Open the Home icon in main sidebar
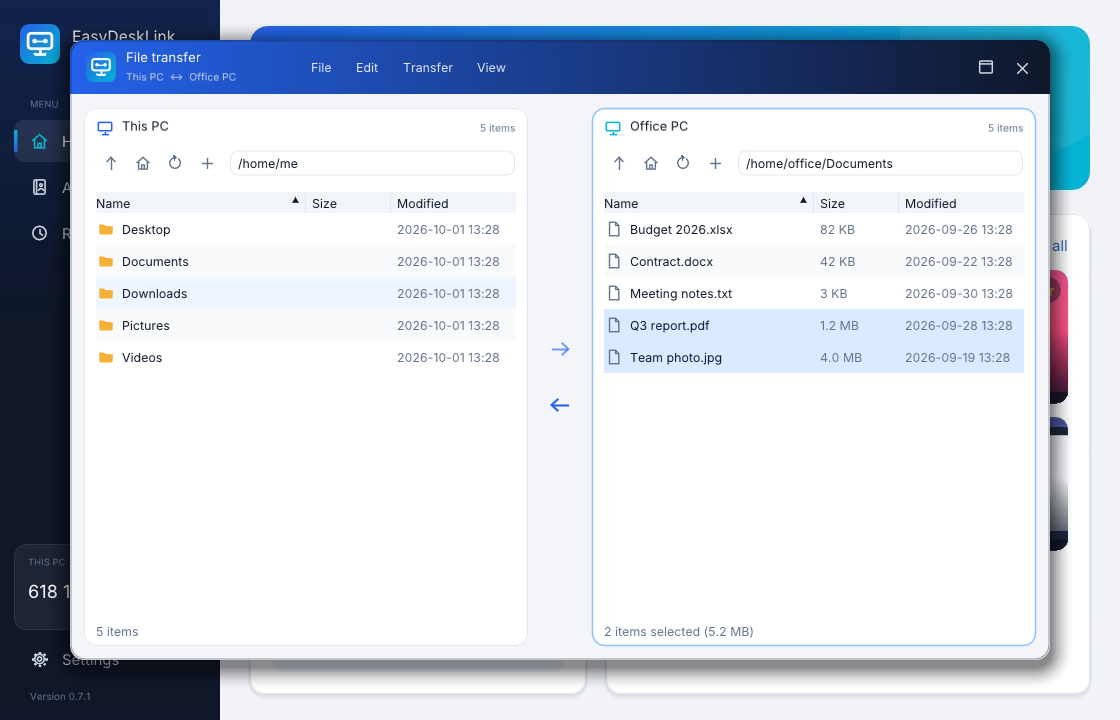Viewport: 1120px width, 720px height. pyautogui.click(x=39, y=141)
